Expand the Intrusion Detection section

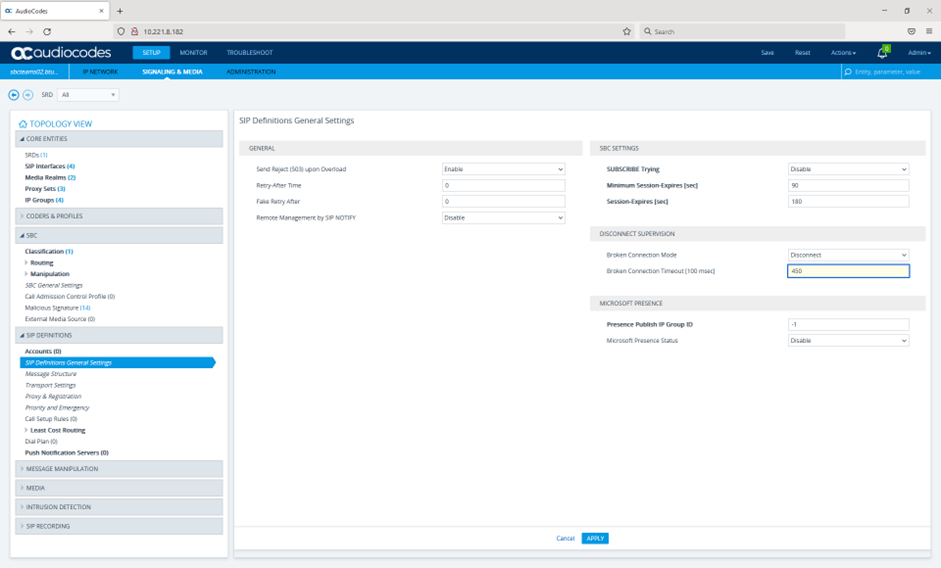tap(119, 507)
